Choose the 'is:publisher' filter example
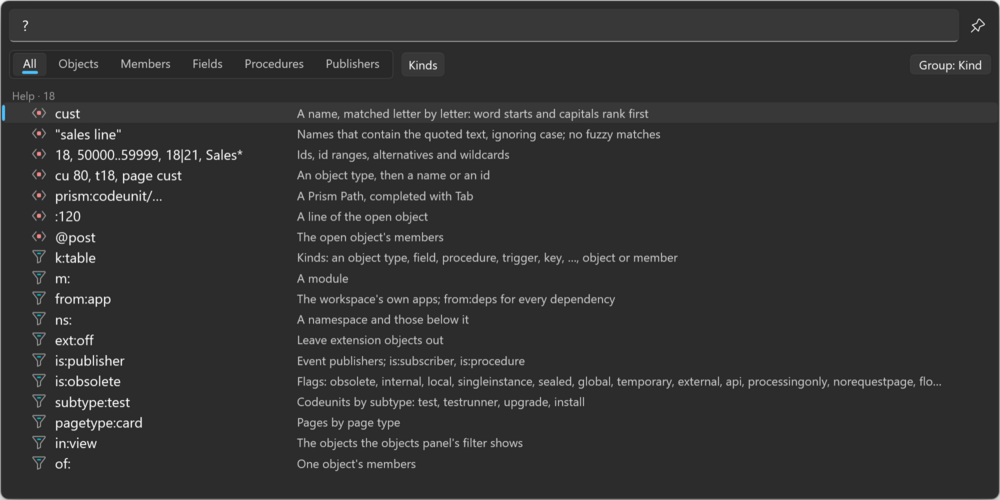1000x500 pixels. [89, 360]
